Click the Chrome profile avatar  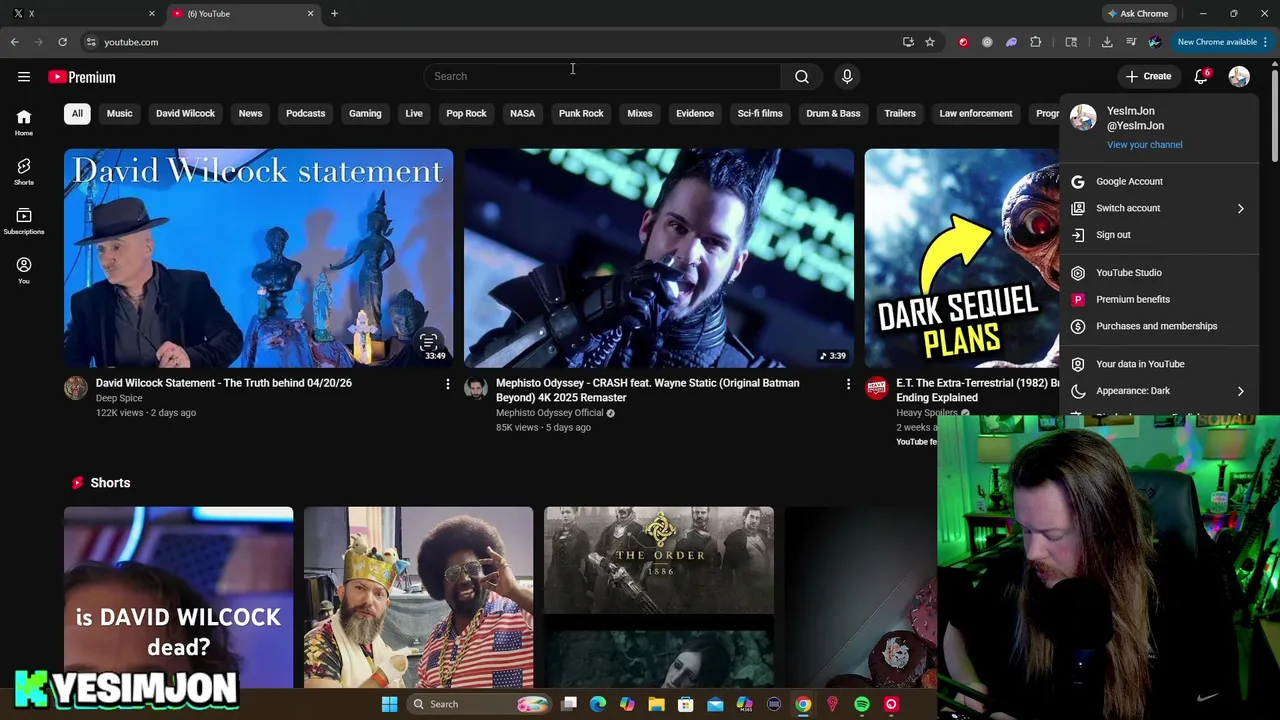1155,42
